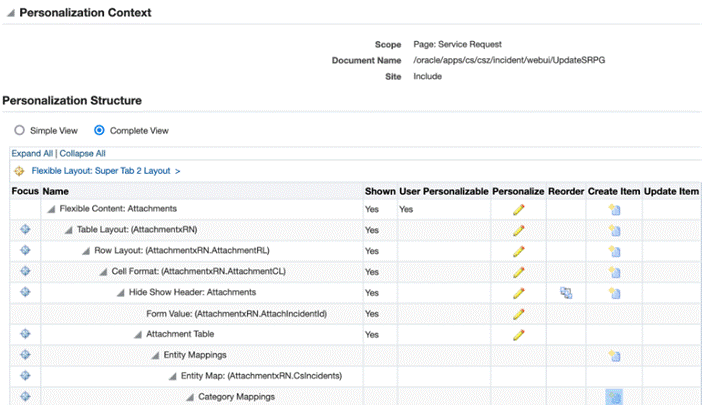Collapse the Flexible Content: Attachments node

pos(51,209)
